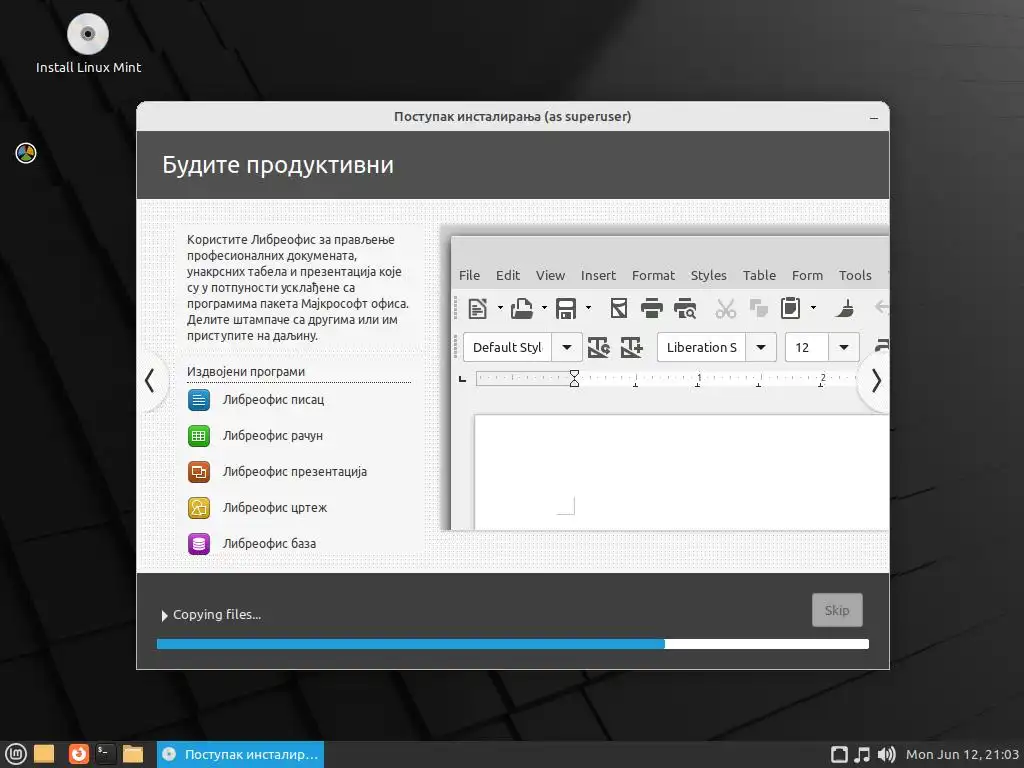Click the Liberation S font name field

tap(701, 347)
